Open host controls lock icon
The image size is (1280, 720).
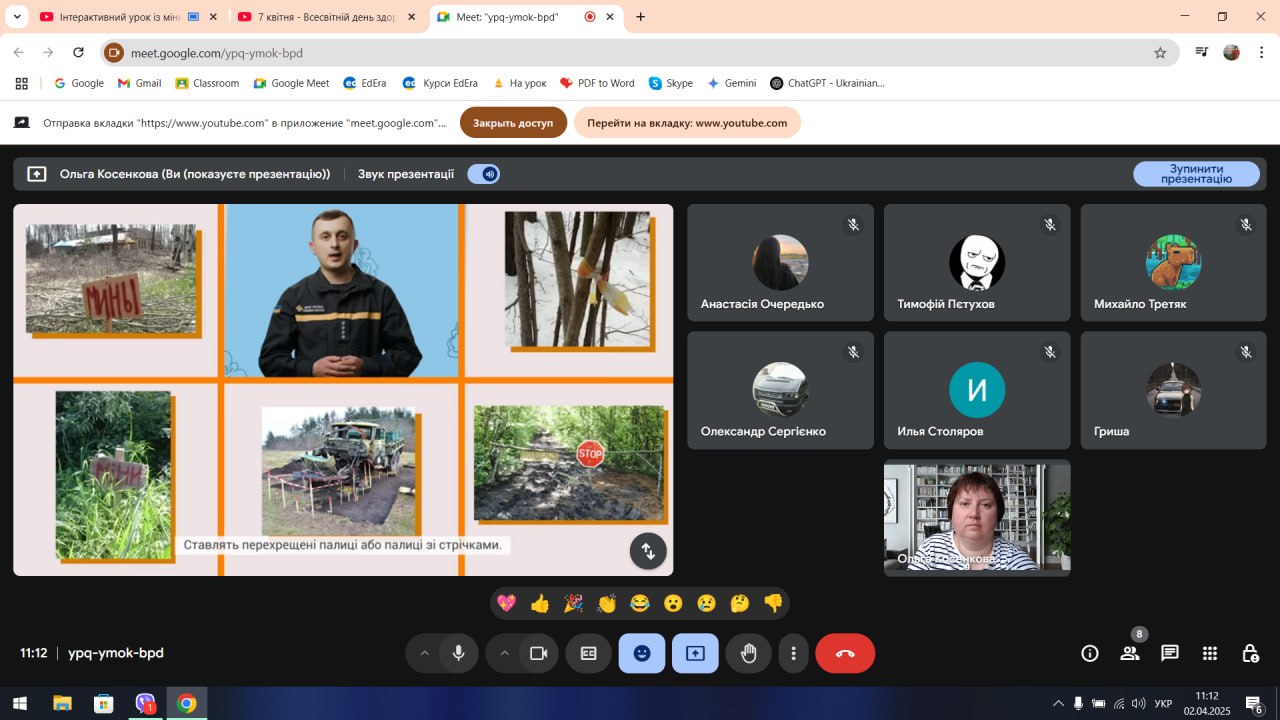(1250, 653)
